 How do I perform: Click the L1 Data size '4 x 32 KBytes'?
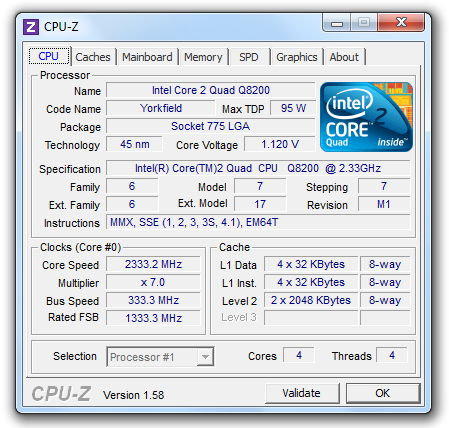311,264
